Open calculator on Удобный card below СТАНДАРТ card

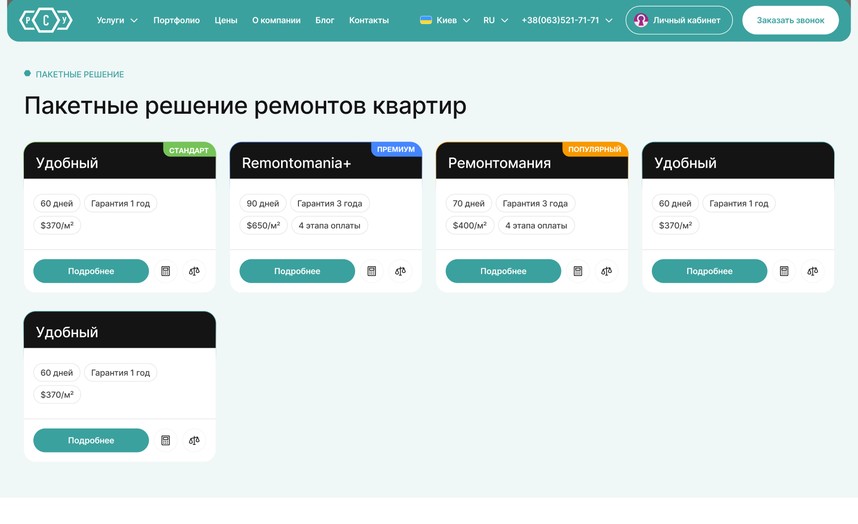pos(165,440)
